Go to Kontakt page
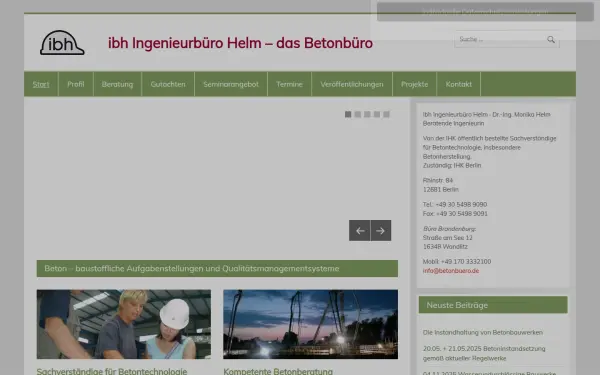Image resolution: width=600 pixels, height=375 pixels. (458, 84)
